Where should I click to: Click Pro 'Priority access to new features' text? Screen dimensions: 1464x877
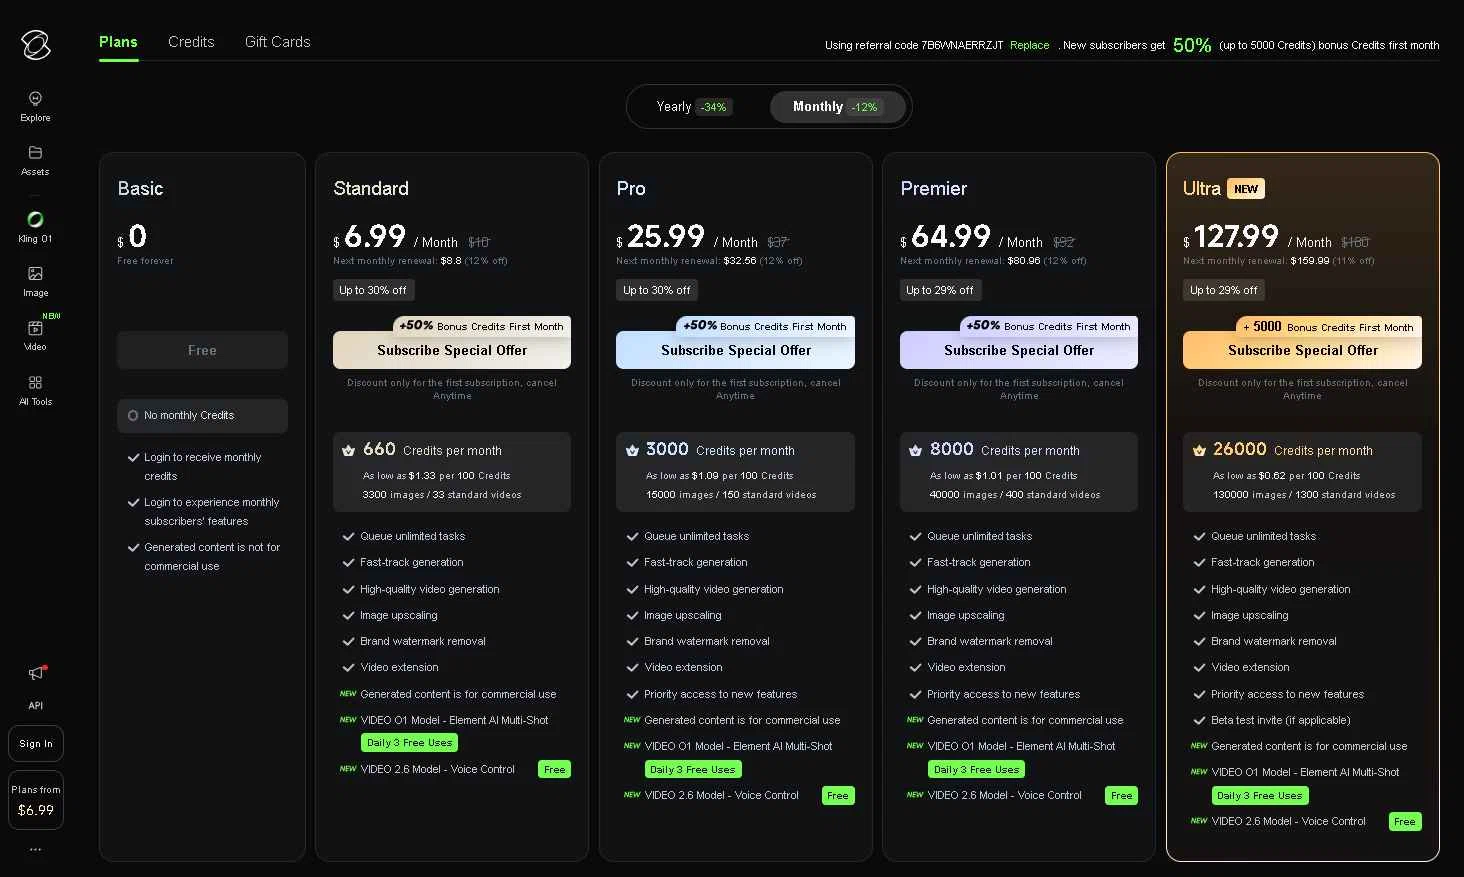click(x=721, y=694)
